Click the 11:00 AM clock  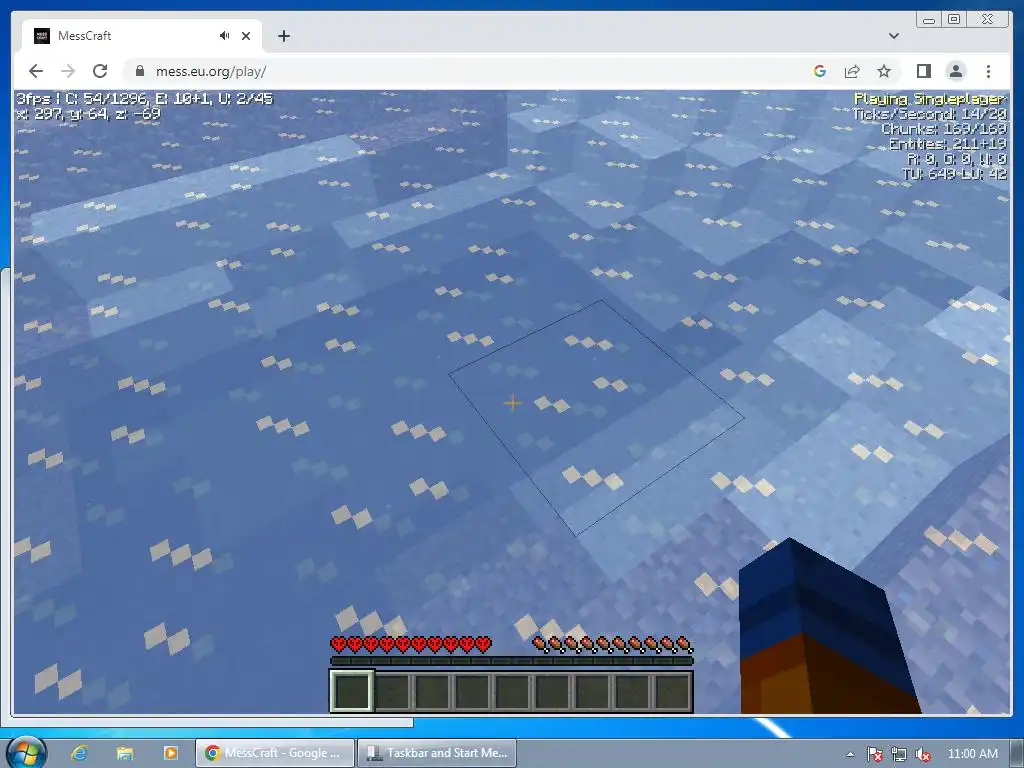[x=972, y=754]
